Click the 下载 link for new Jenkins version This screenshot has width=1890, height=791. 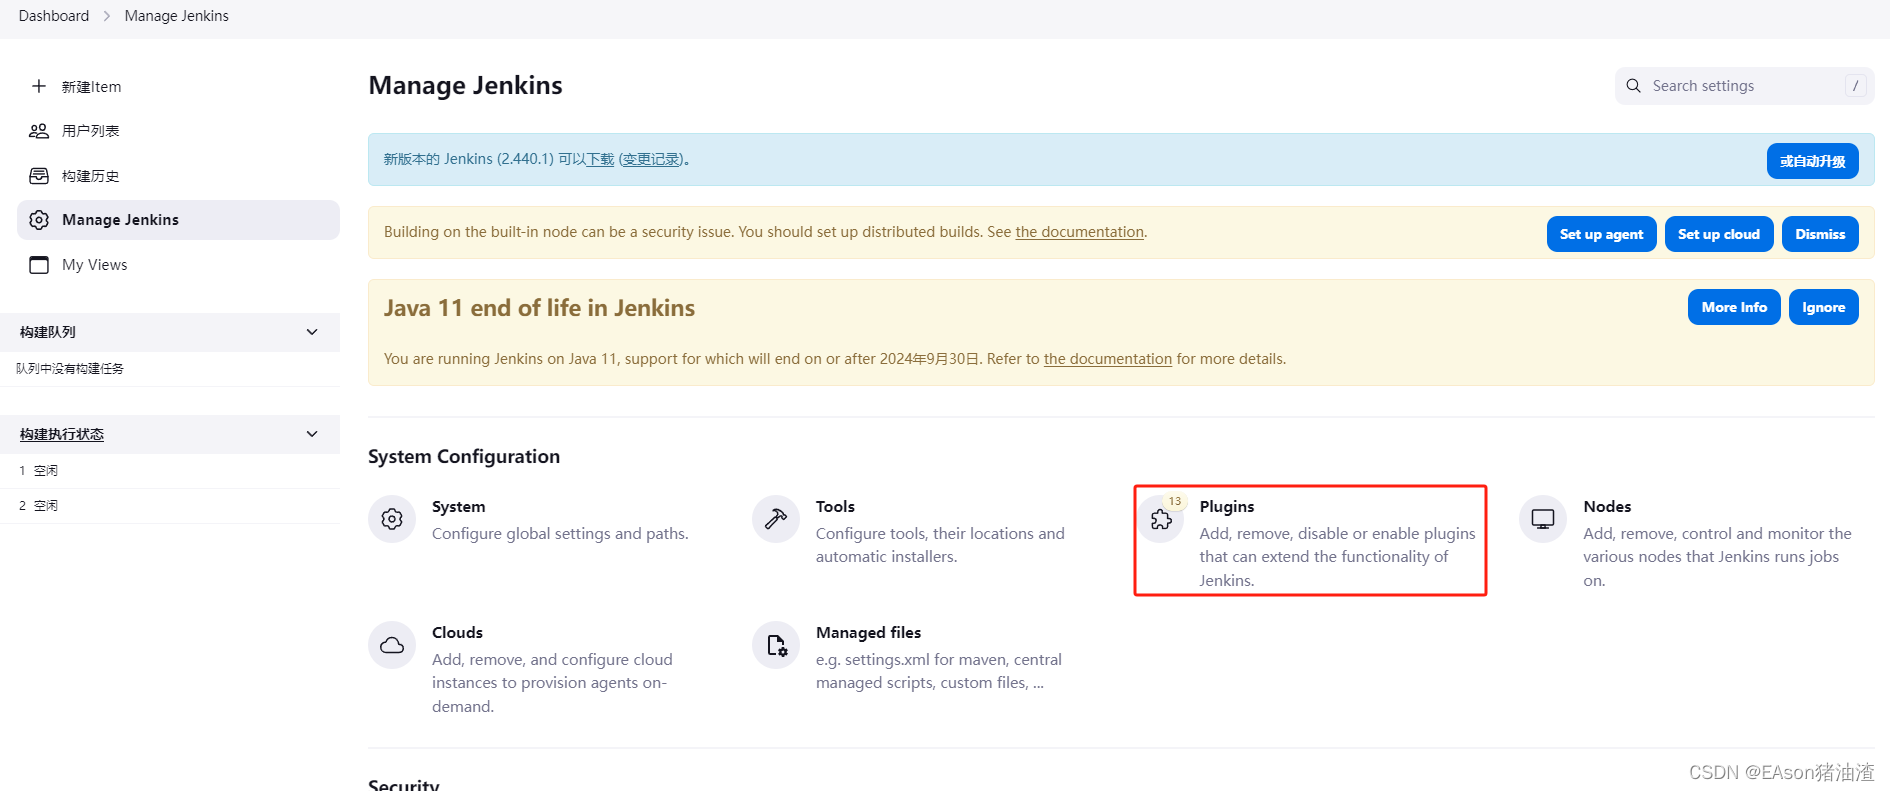(600, 159)
